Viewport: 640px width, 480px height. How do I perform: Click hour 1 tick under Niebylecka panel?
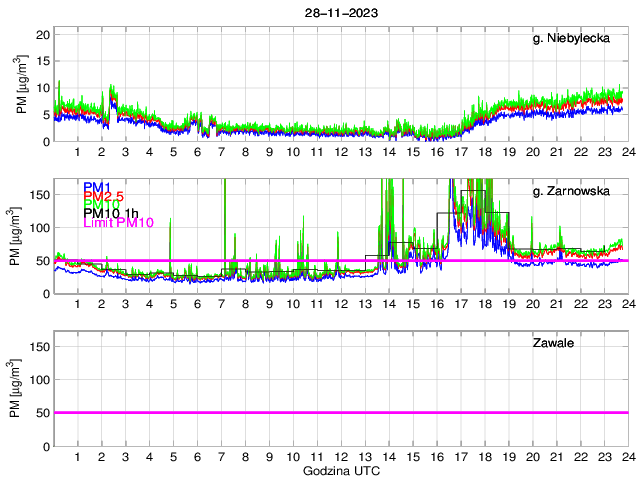[77, 152]
